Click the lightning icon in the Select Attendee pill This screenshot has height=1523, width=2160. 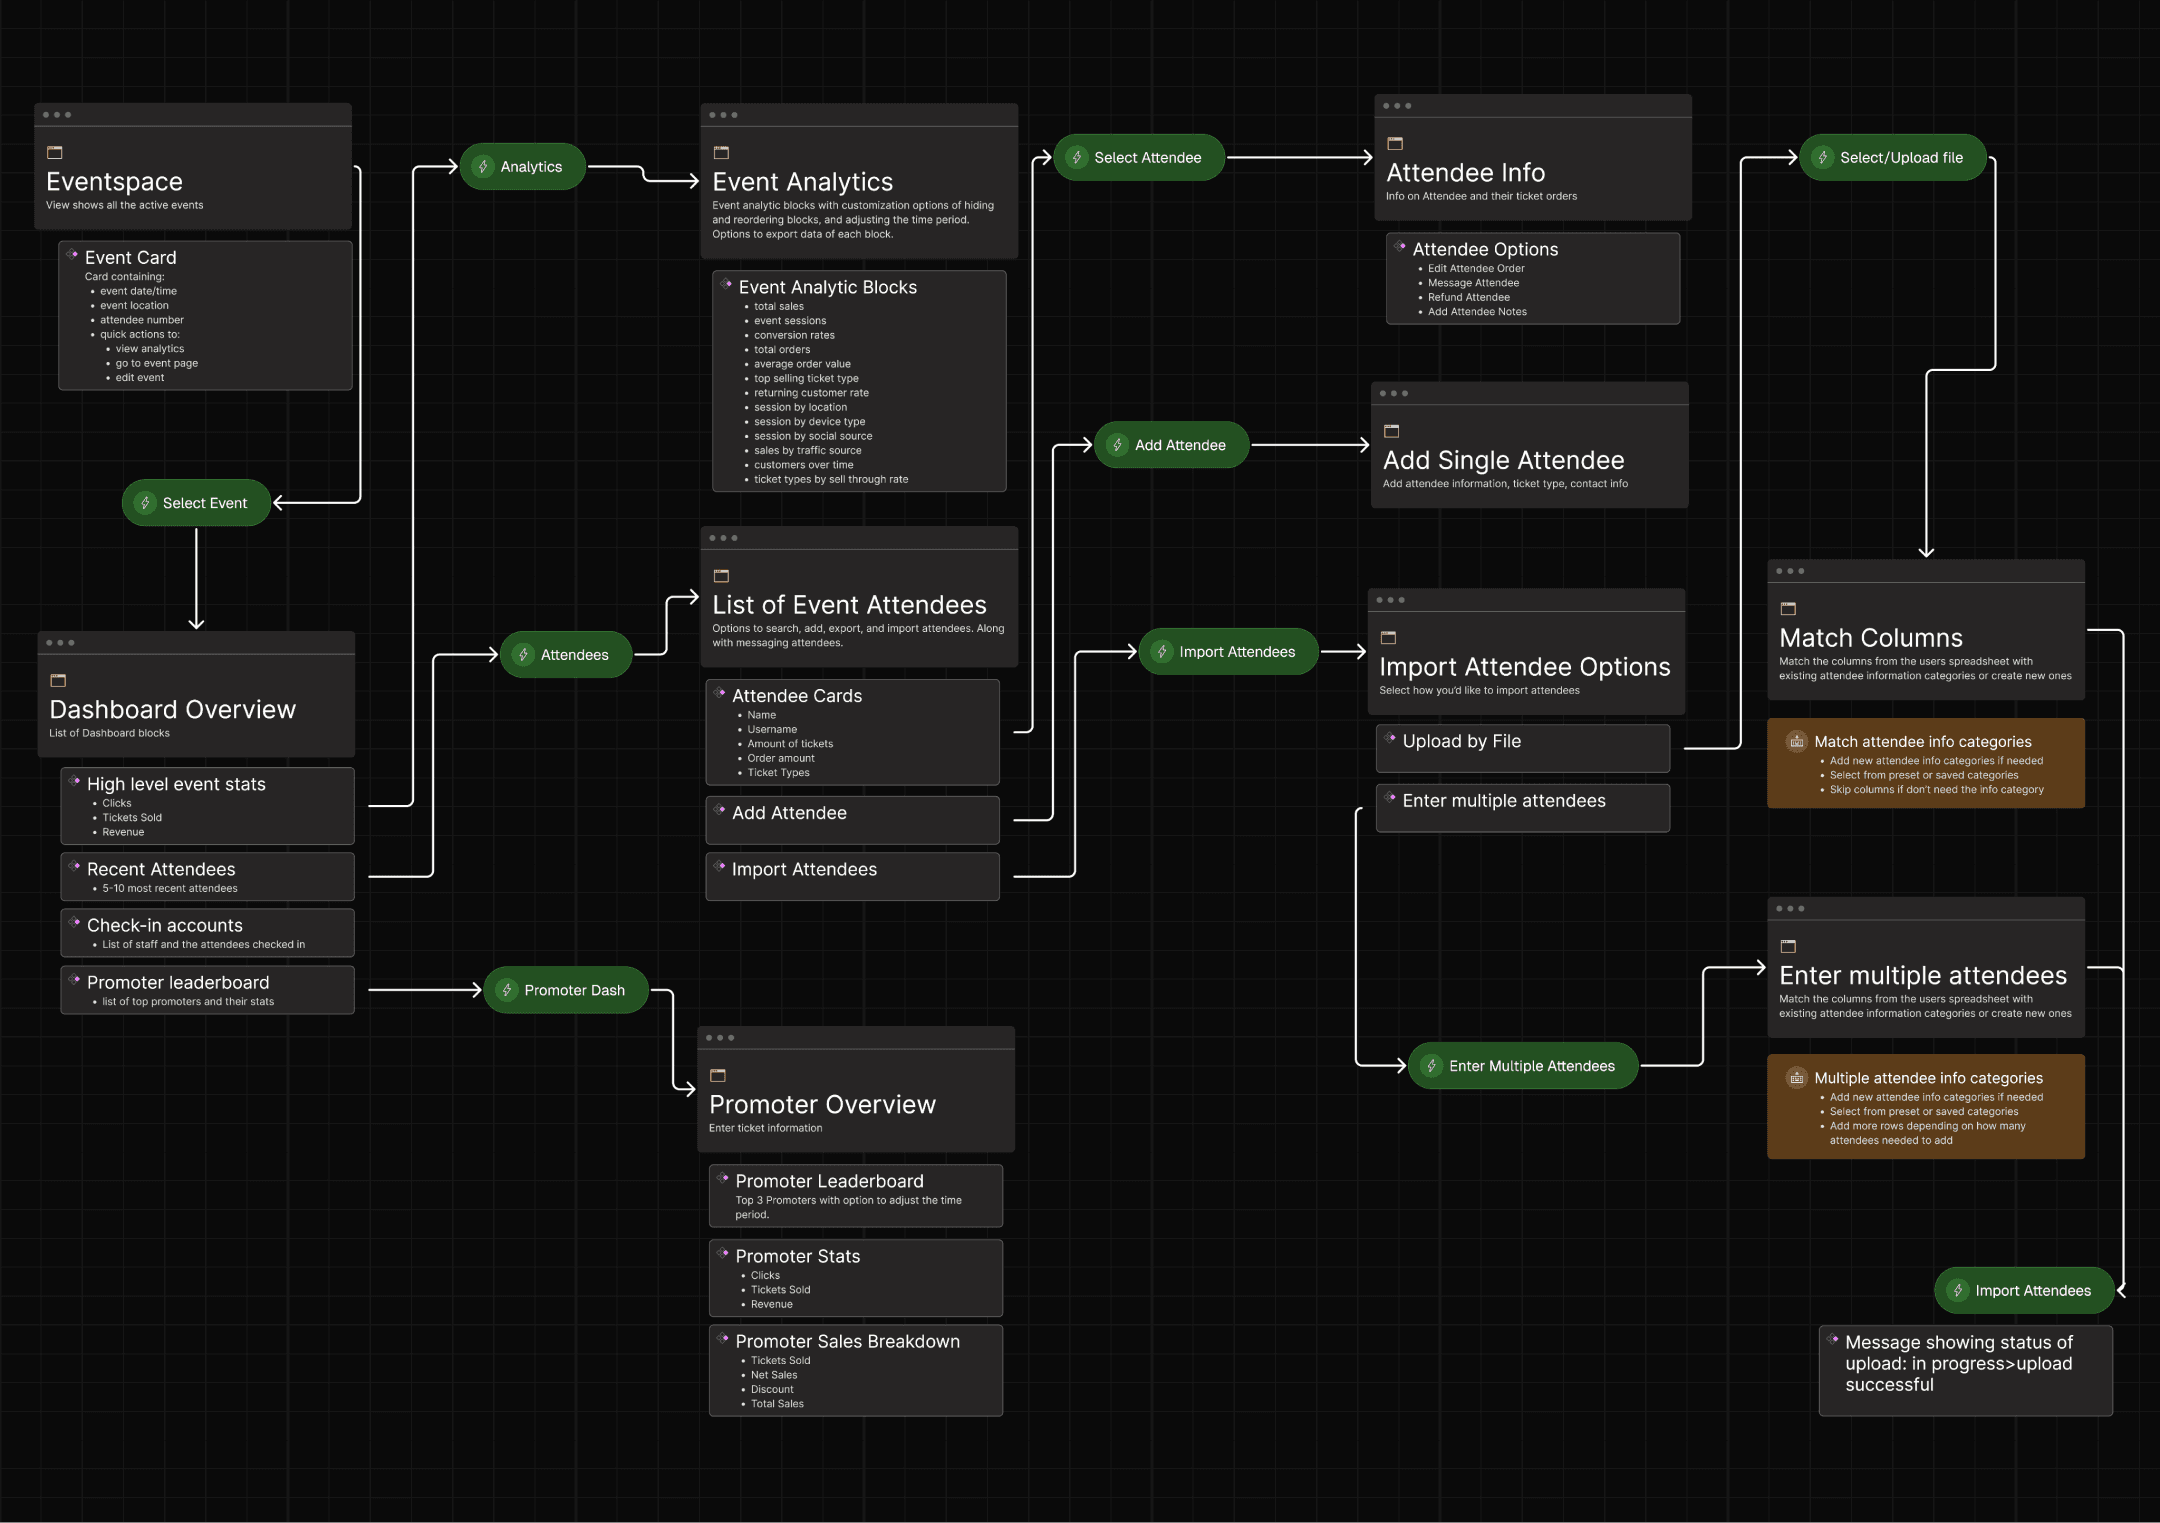(1078, 157)
